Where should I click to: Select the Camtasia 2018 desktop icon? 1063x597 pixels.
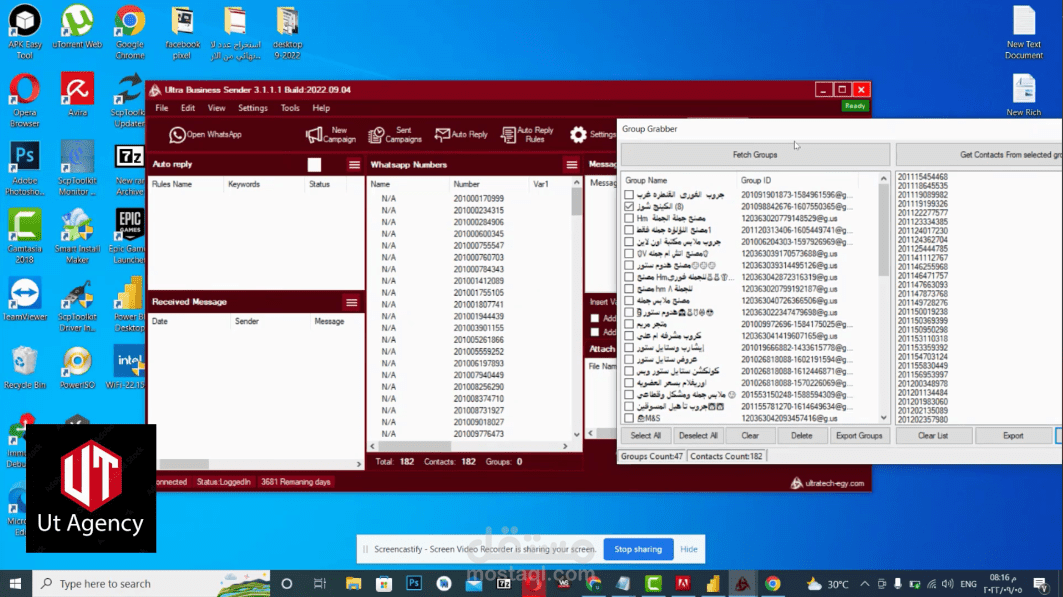(25, 236)
